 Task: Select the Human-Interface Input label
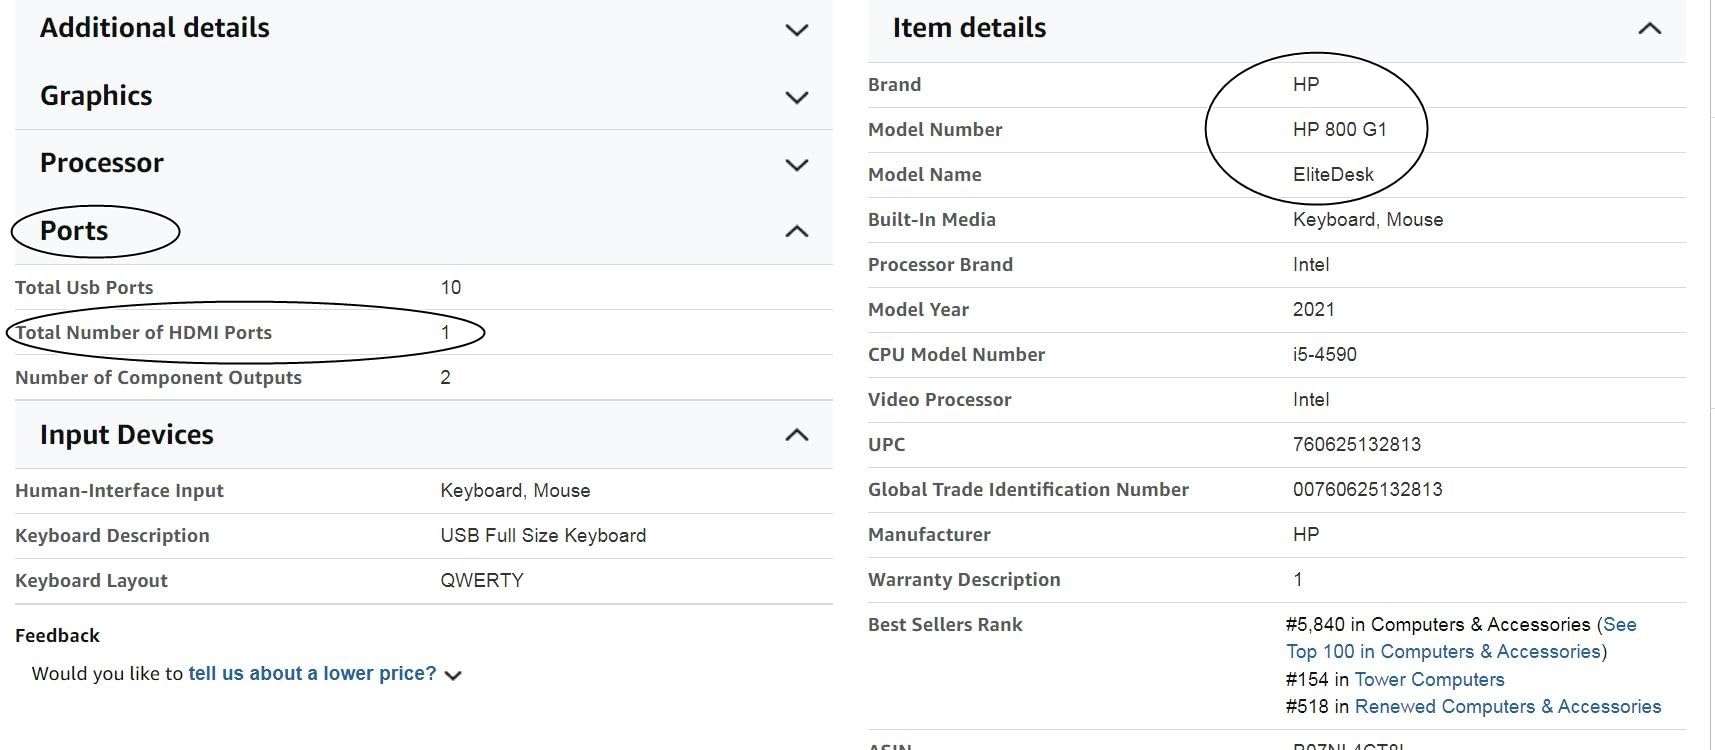click(119, 490)
